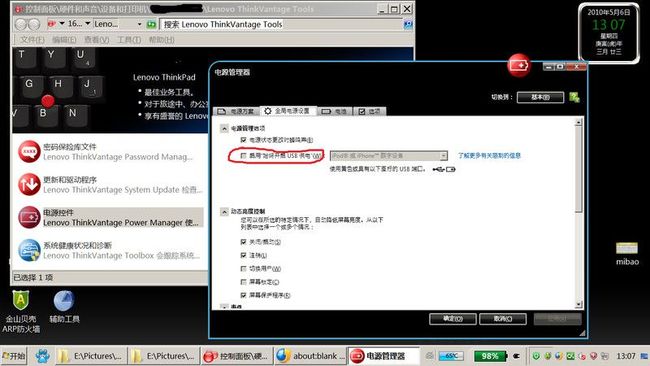The image size is (650, 366).
Task: Select the 'Lenovo ThinkVantage Password Manag...' text
Action: click(x=118, y=157)
